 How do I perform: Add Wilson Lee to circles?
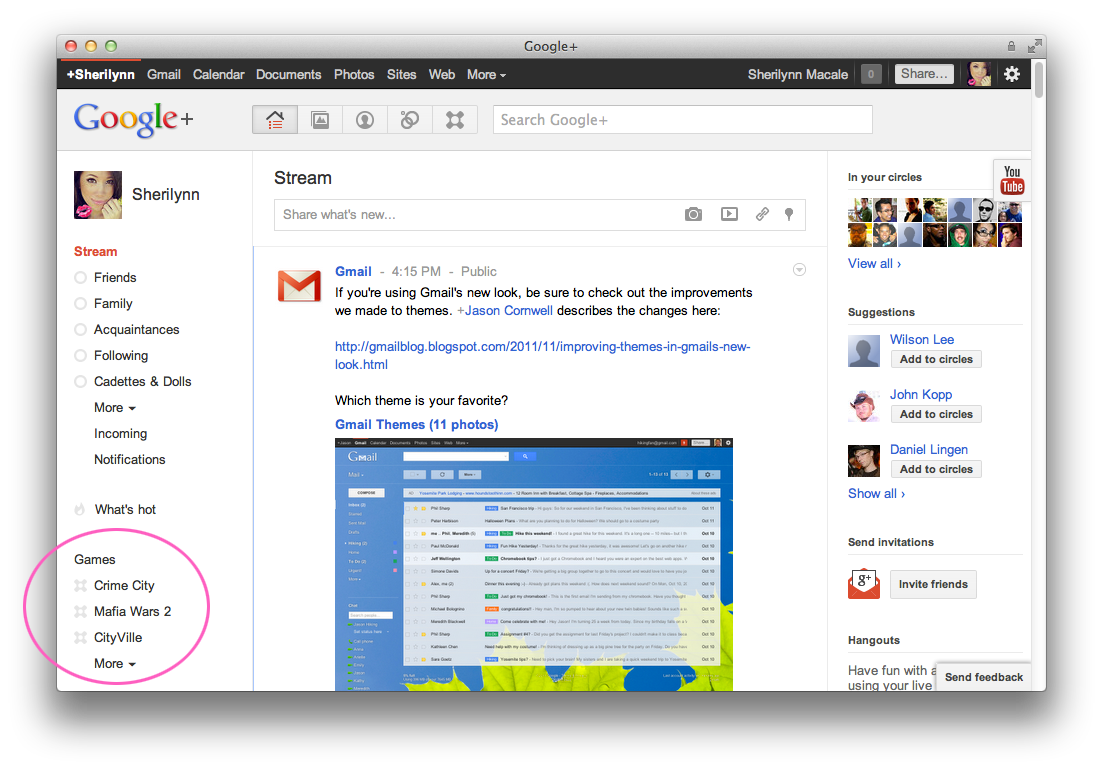tap(936, 359)
